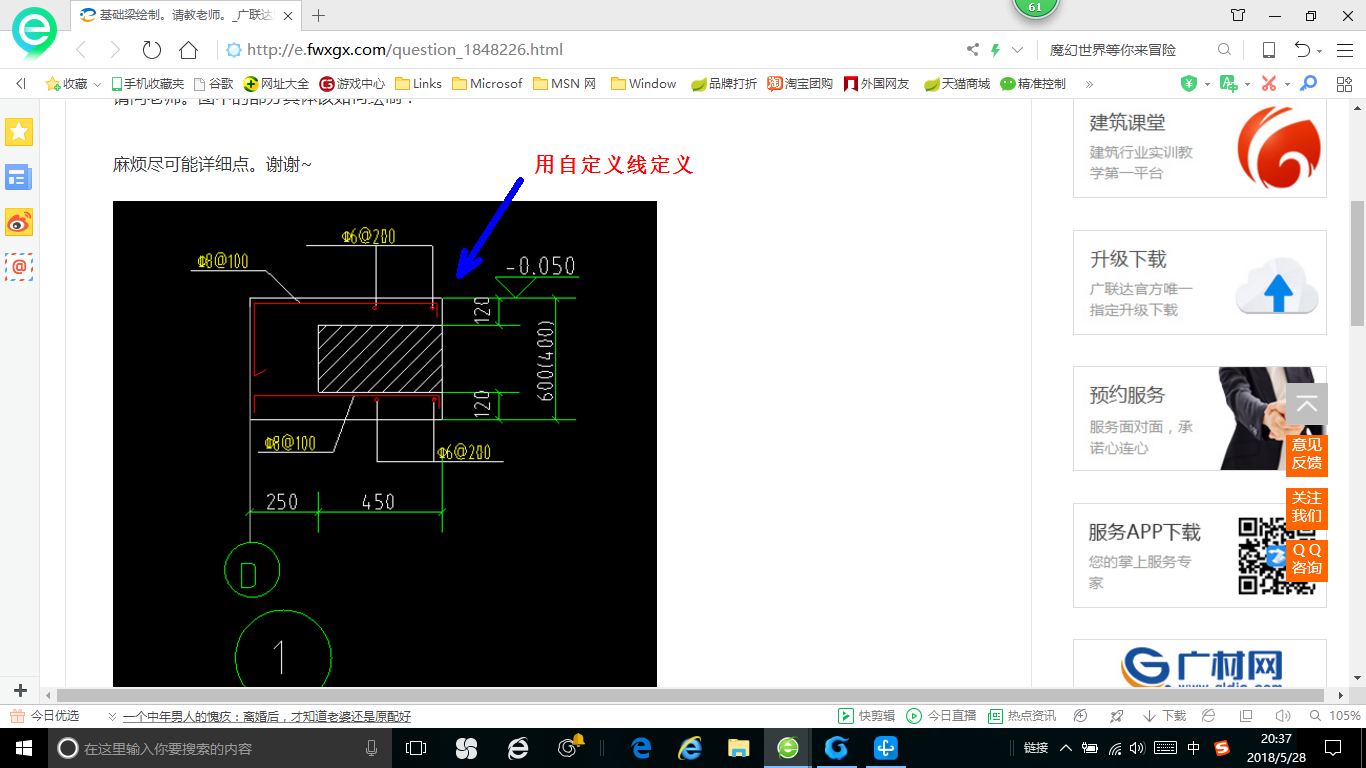Open dropdown beside scissors screenshot icon

(1287, 84)
